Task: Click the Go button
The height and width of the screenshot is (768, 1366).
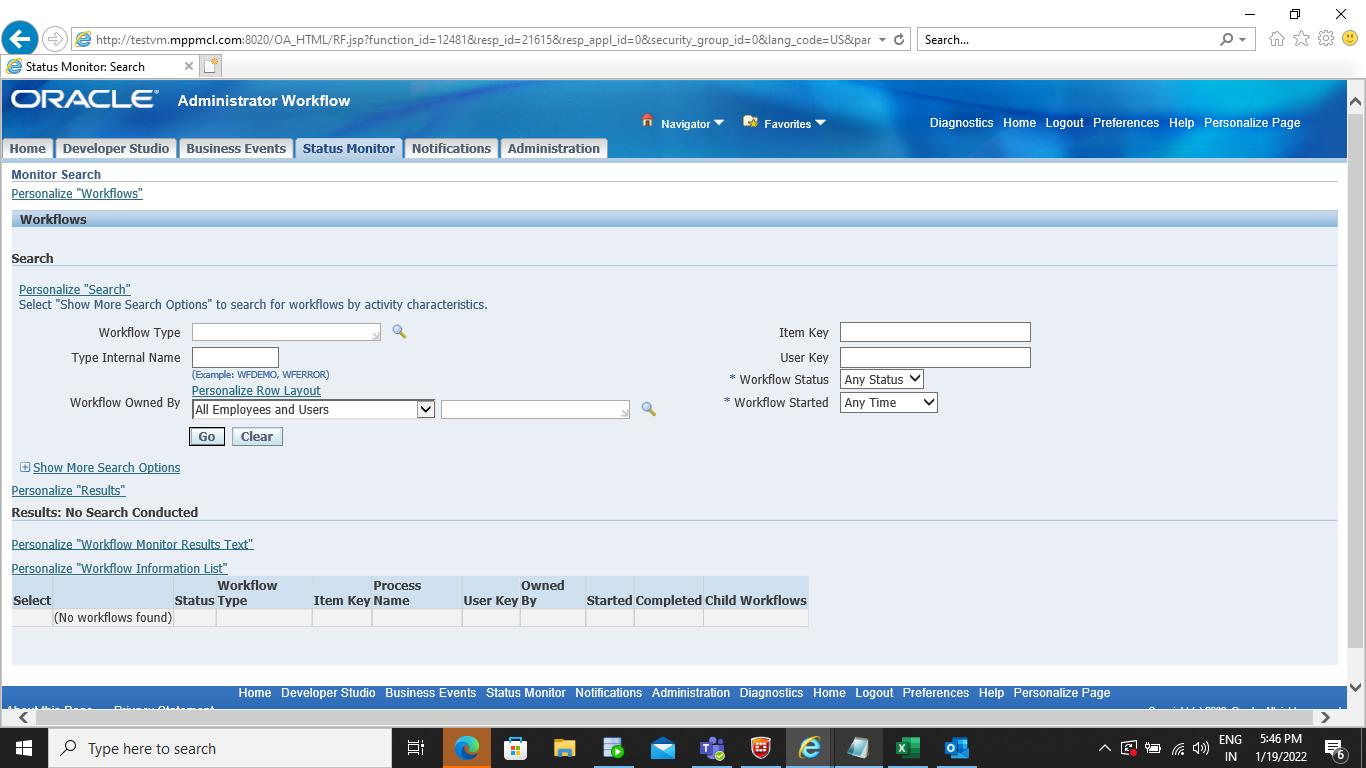Action: [x=207, y=436]
